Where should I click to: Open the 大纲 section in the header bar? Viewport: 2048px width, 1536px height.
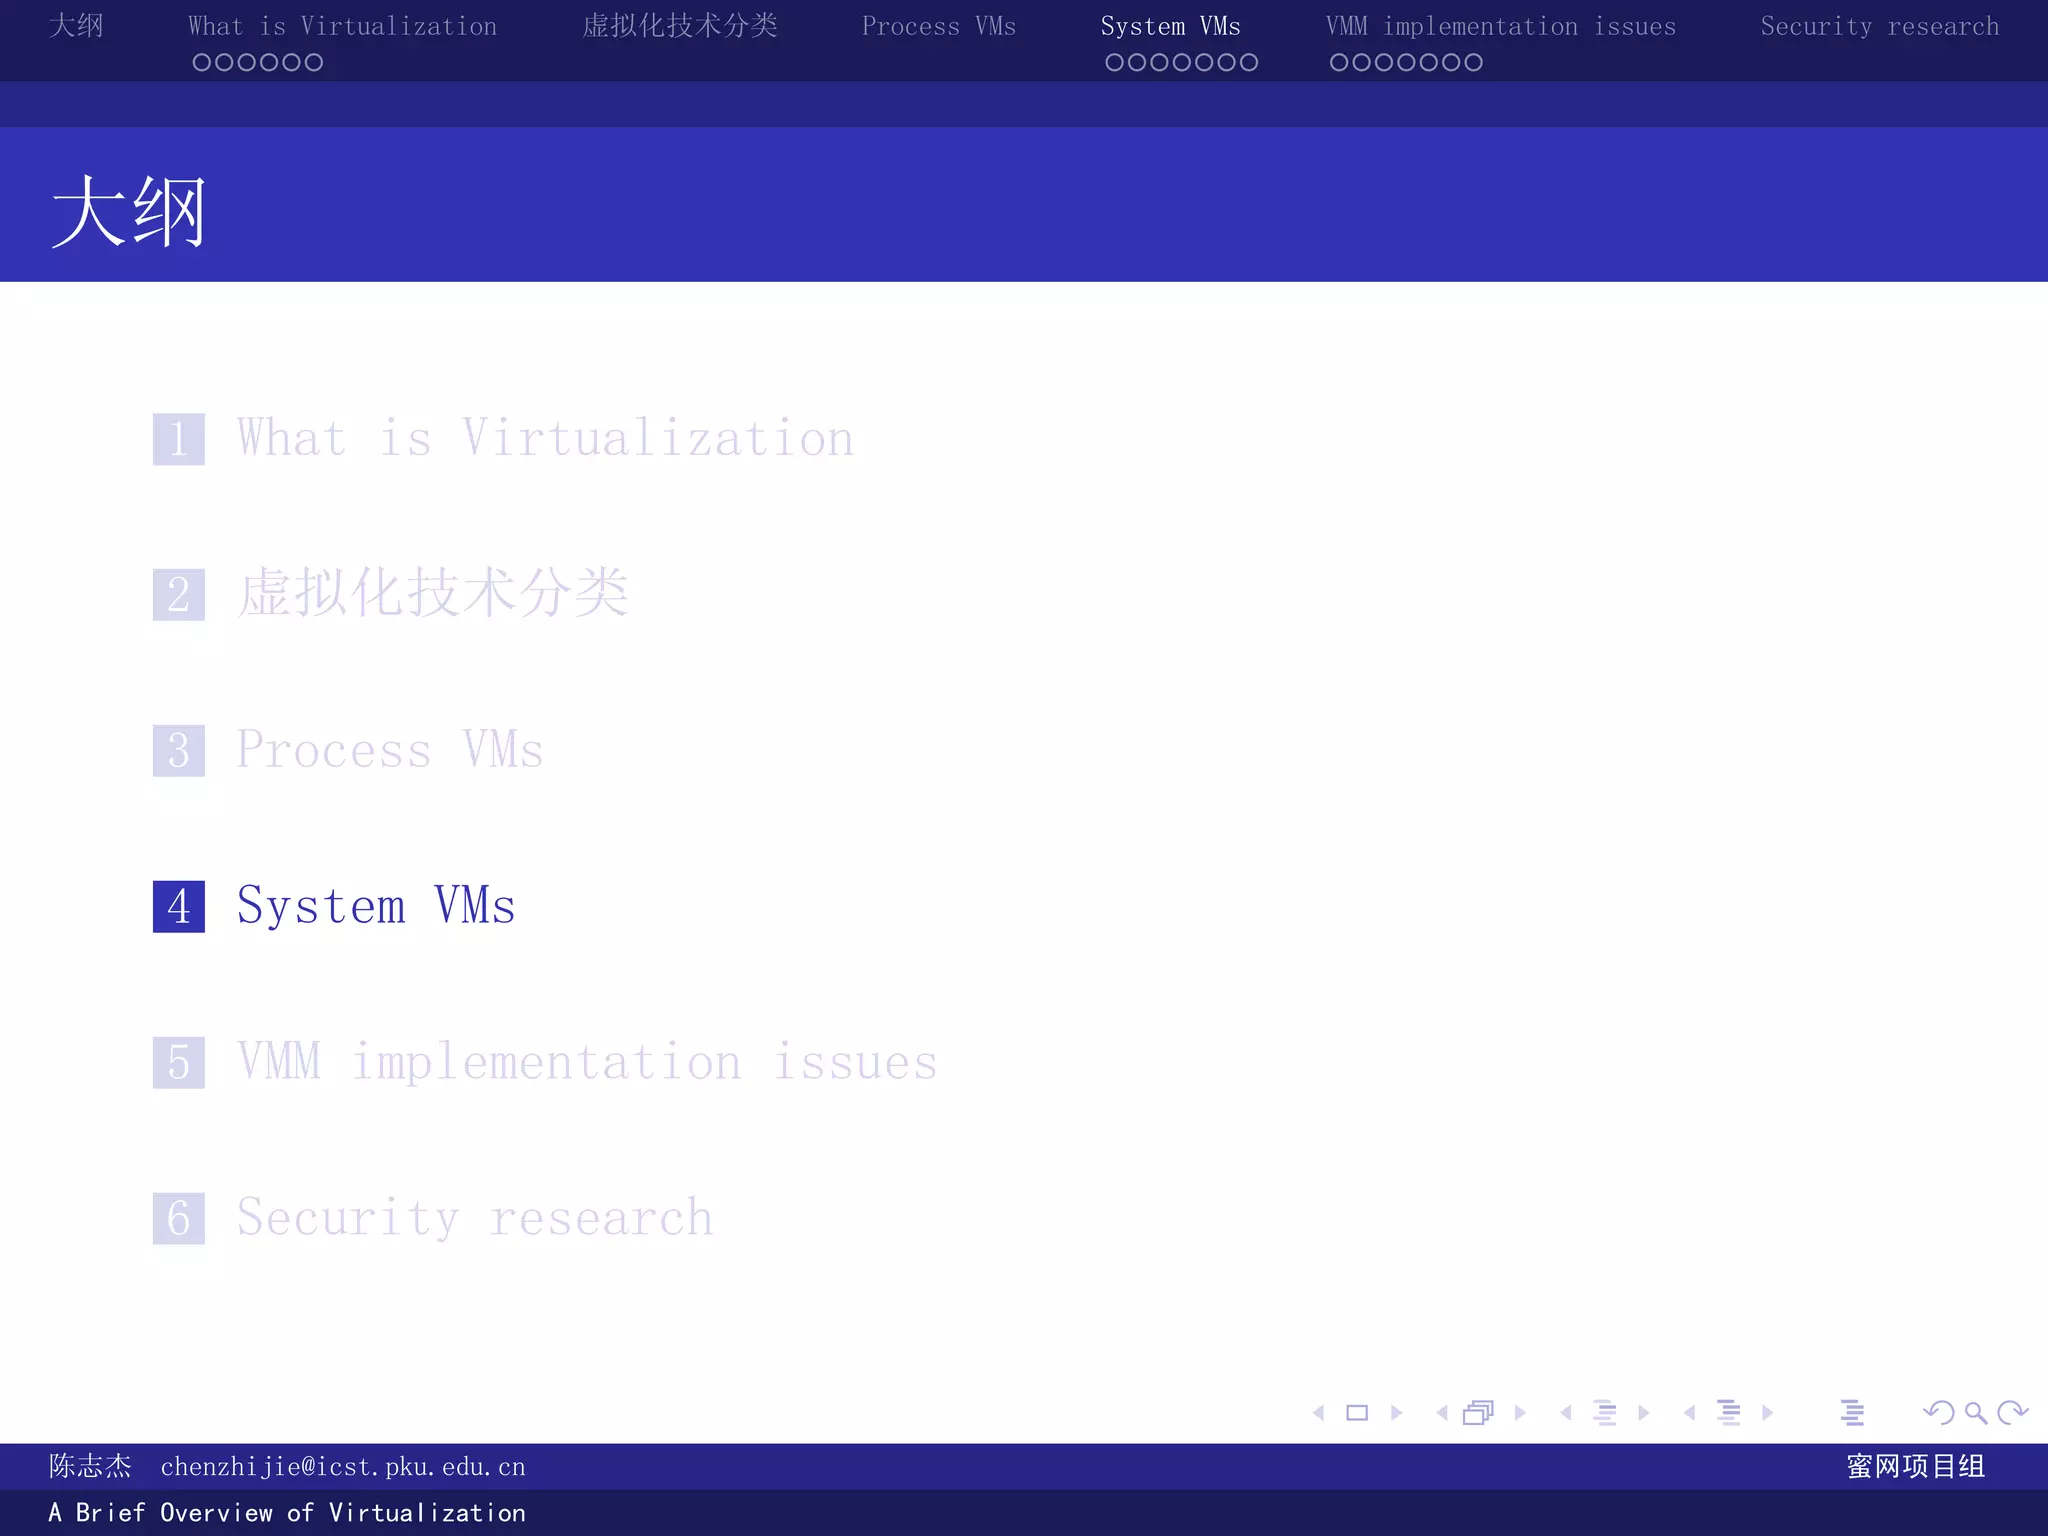click(x=76, y=25)
